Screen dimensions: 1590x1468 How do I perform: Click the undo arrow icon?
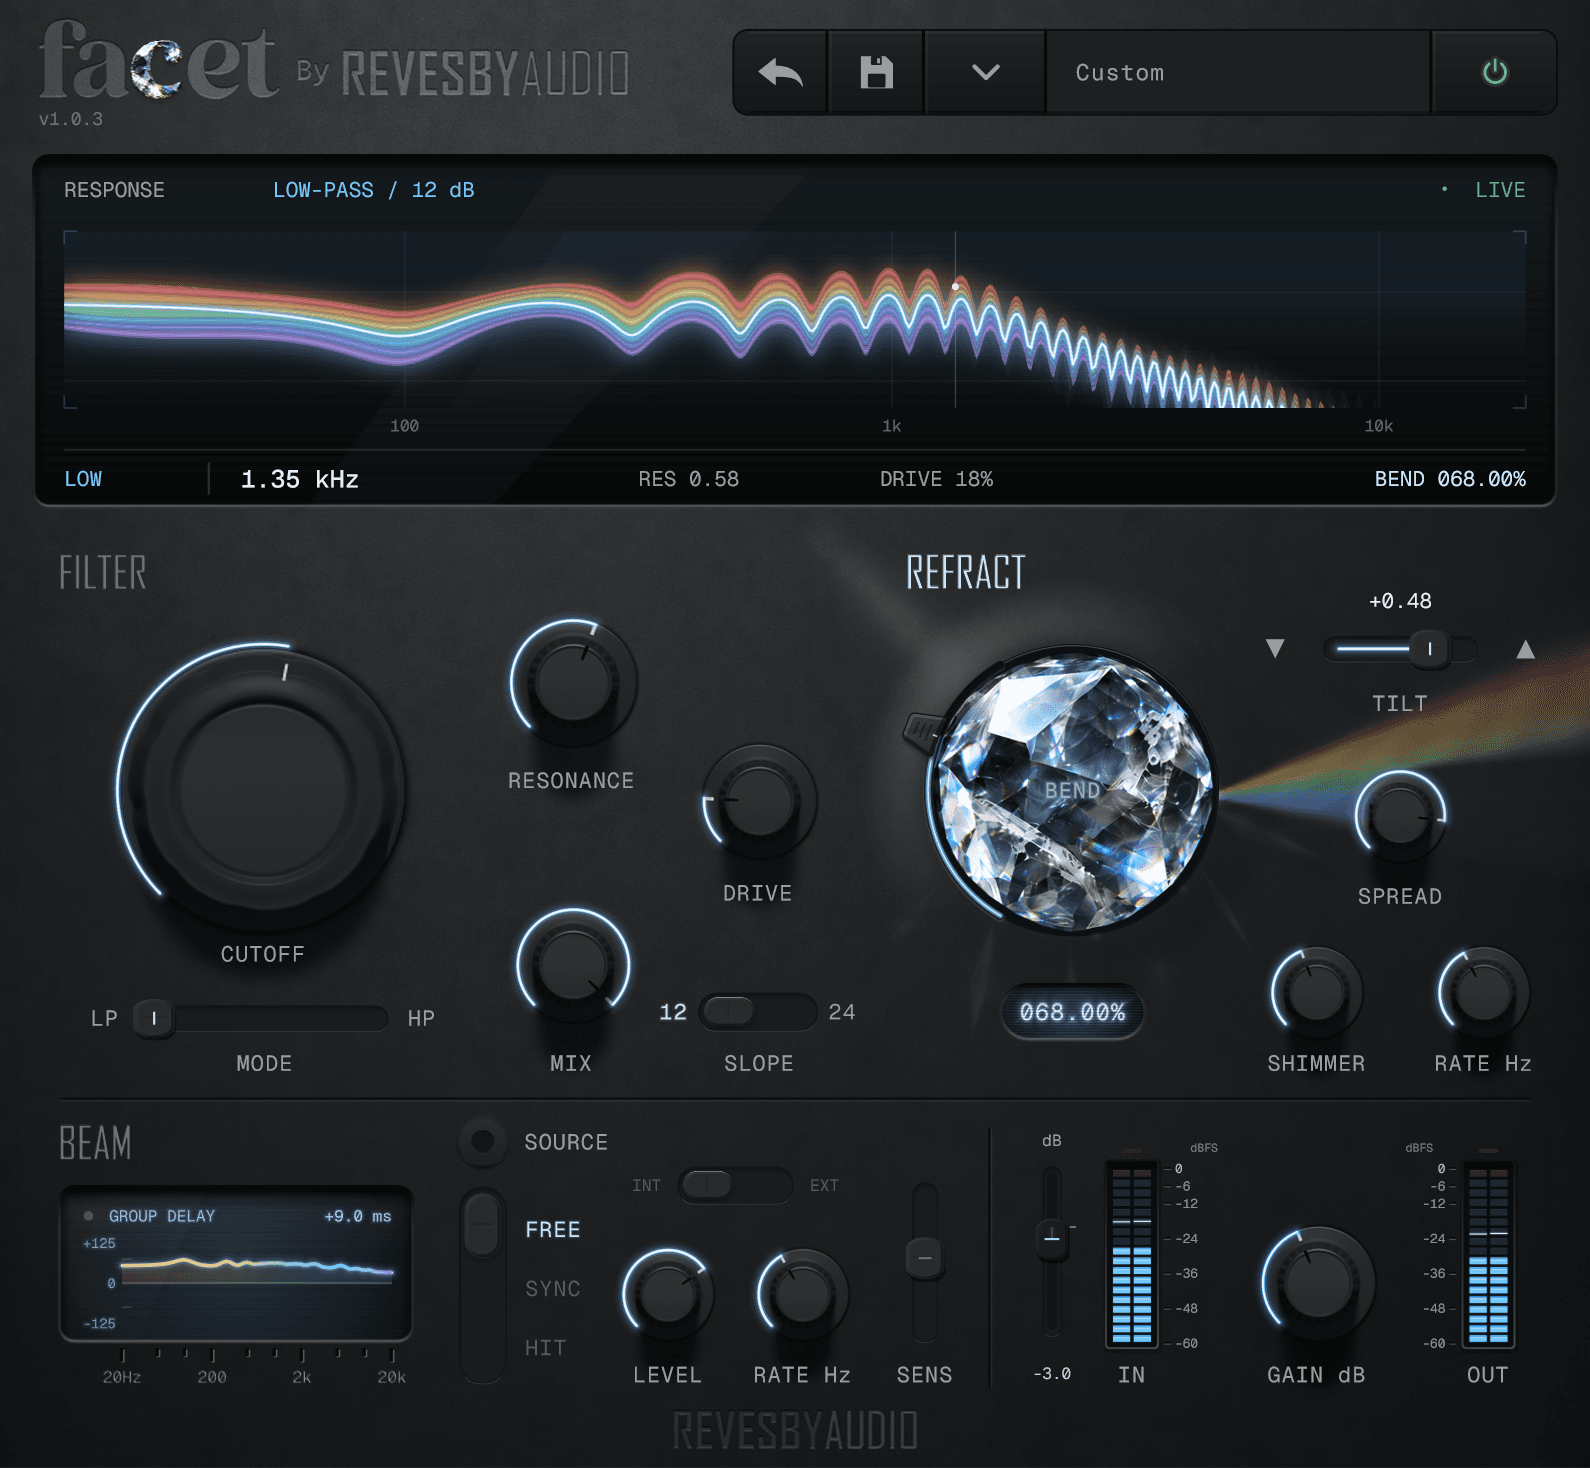[x=781, y=73]
